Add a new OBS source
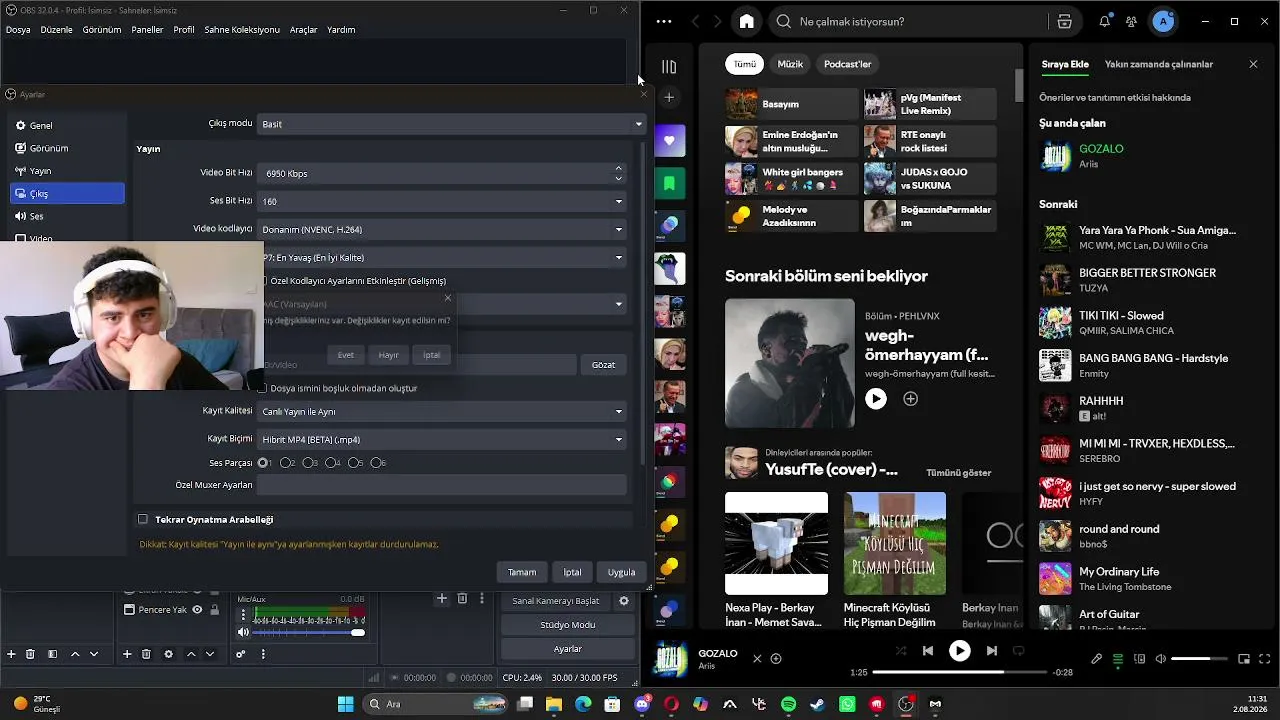The width and height of the screenshot is (1280, 720). click(127, 654)
